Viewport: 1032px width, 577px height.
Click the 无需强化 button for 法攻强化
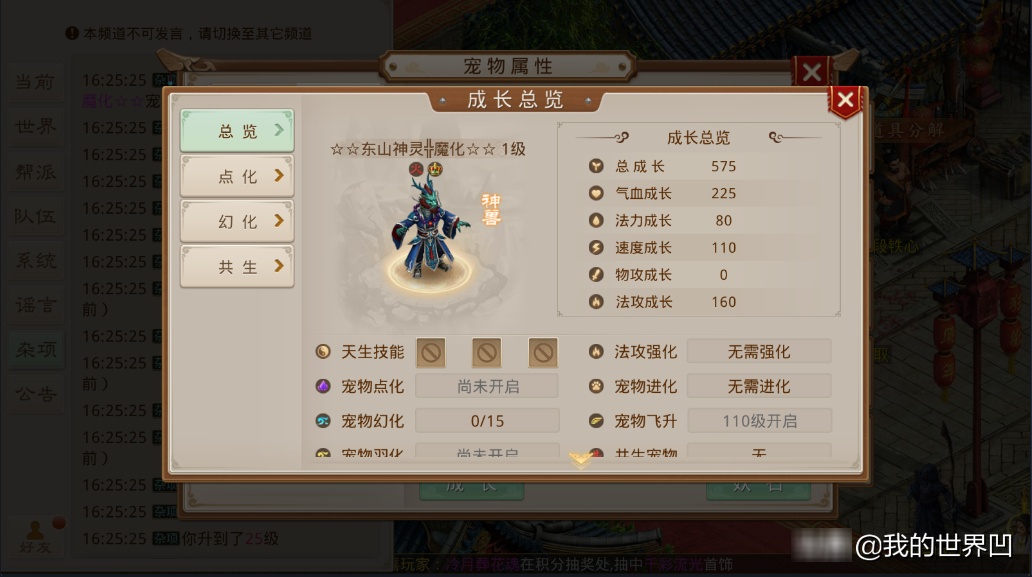click(759, 352)
